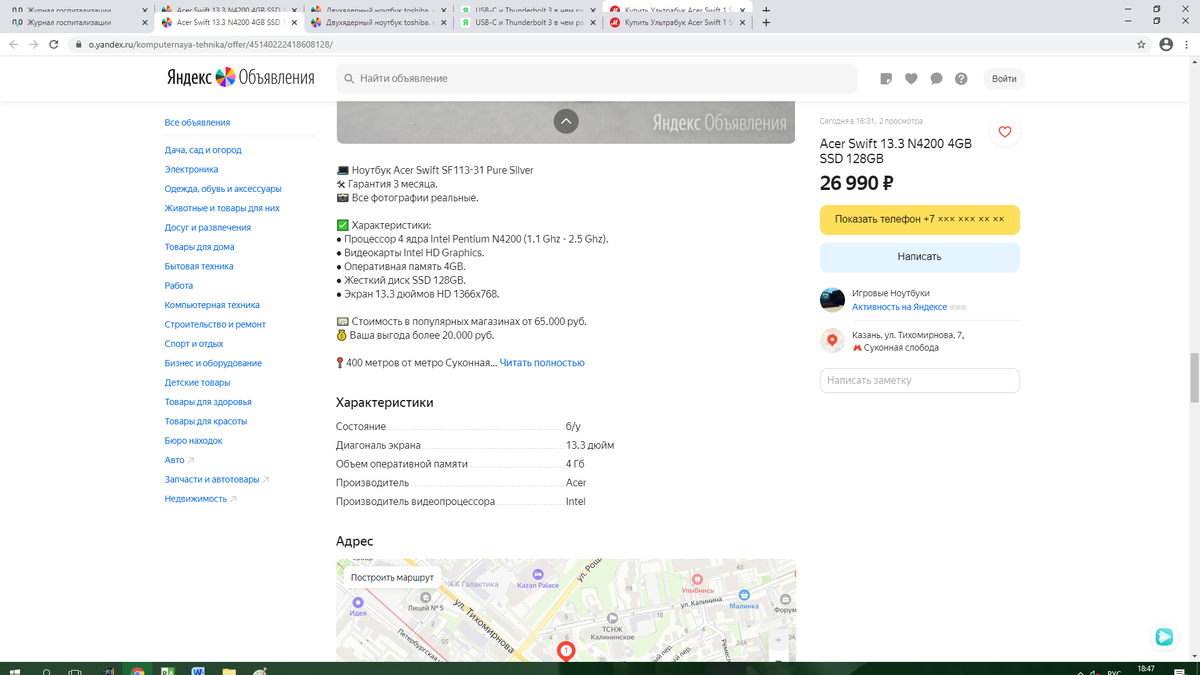
Task: Click Идея marker on map
Action: coord(358,602)
